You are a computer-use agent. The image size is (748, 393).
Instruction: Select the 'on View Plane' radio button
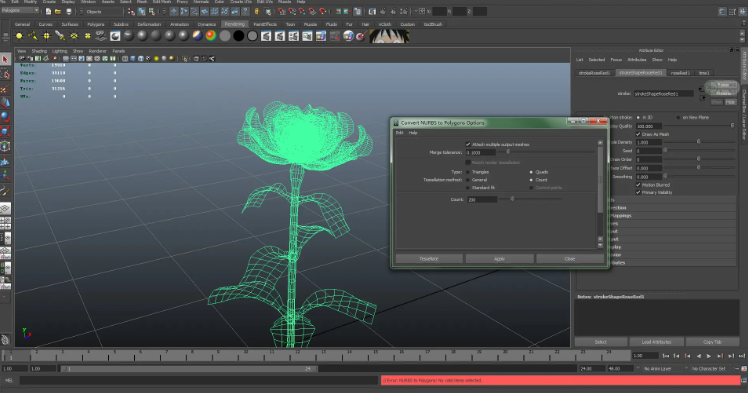[x=678, y=117]
